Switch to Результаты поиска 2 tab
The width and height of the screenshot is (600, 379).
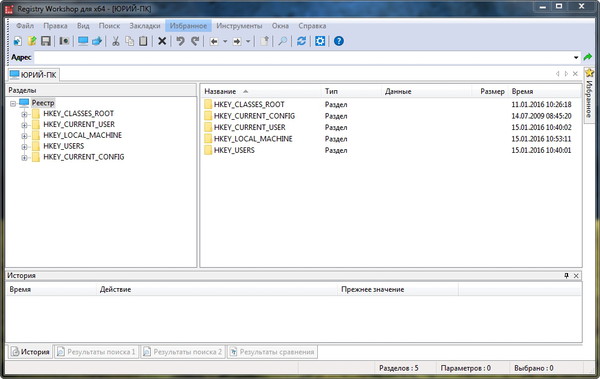tap(183, 352)
